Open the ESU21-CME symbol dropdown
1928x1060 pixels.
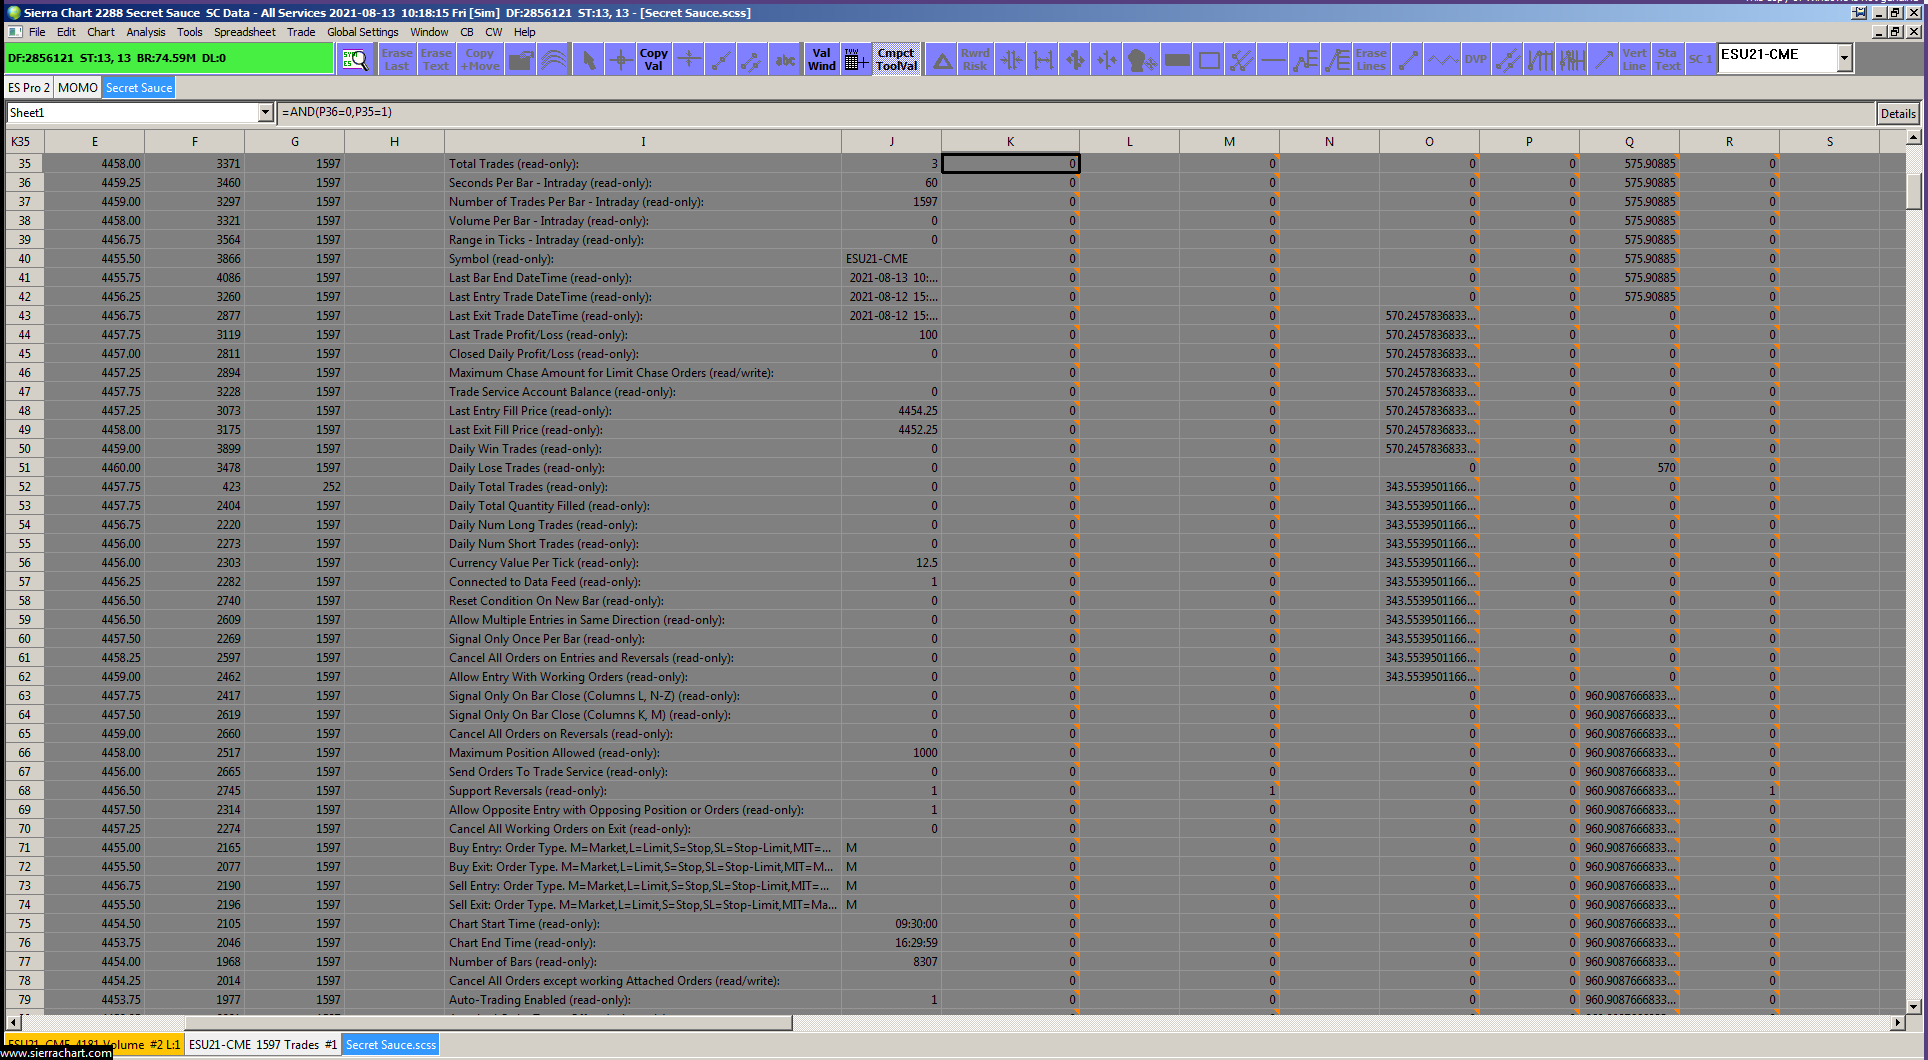(x=1844, y=59)
